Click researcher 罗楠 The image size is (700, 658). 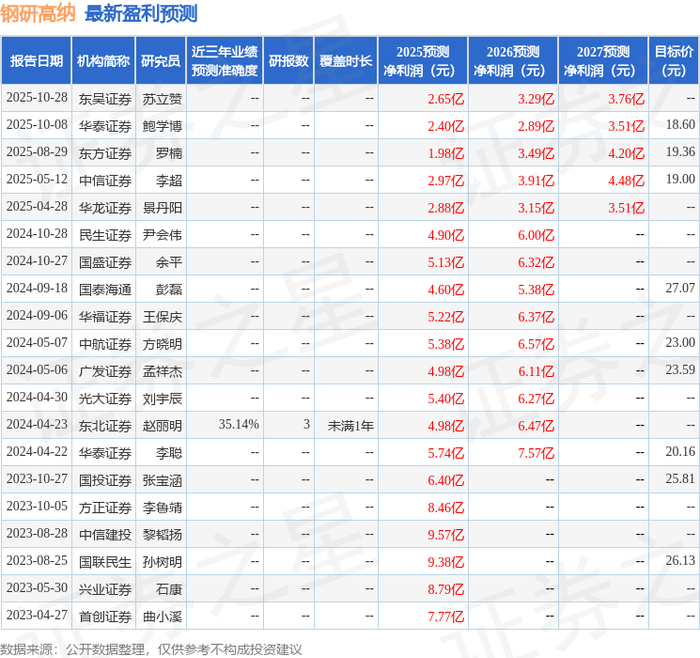click(169, 153)
